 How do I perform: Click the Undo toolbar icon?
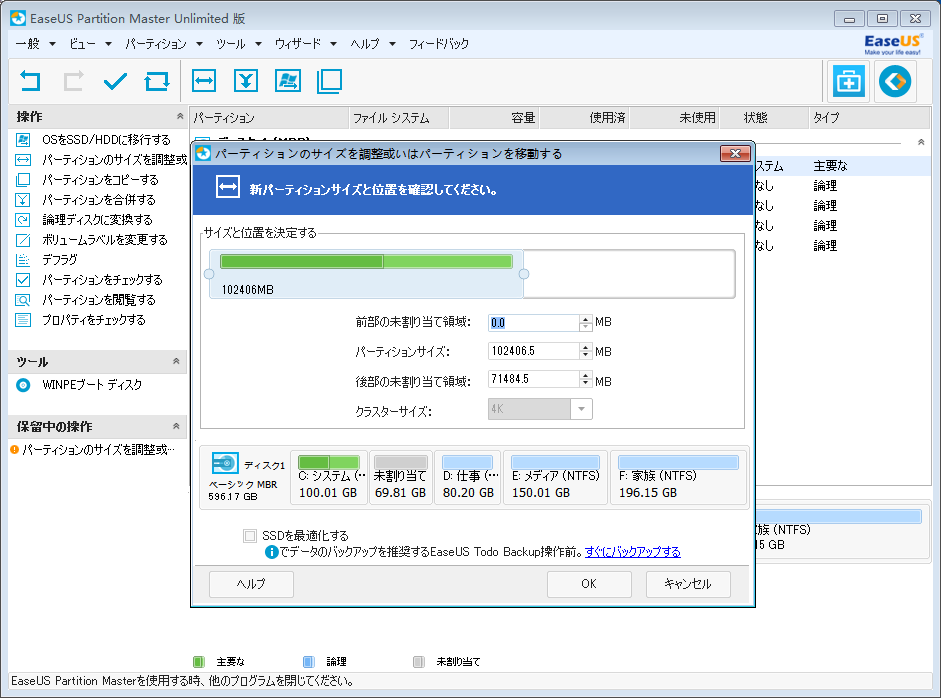click(x=30, y=81)
